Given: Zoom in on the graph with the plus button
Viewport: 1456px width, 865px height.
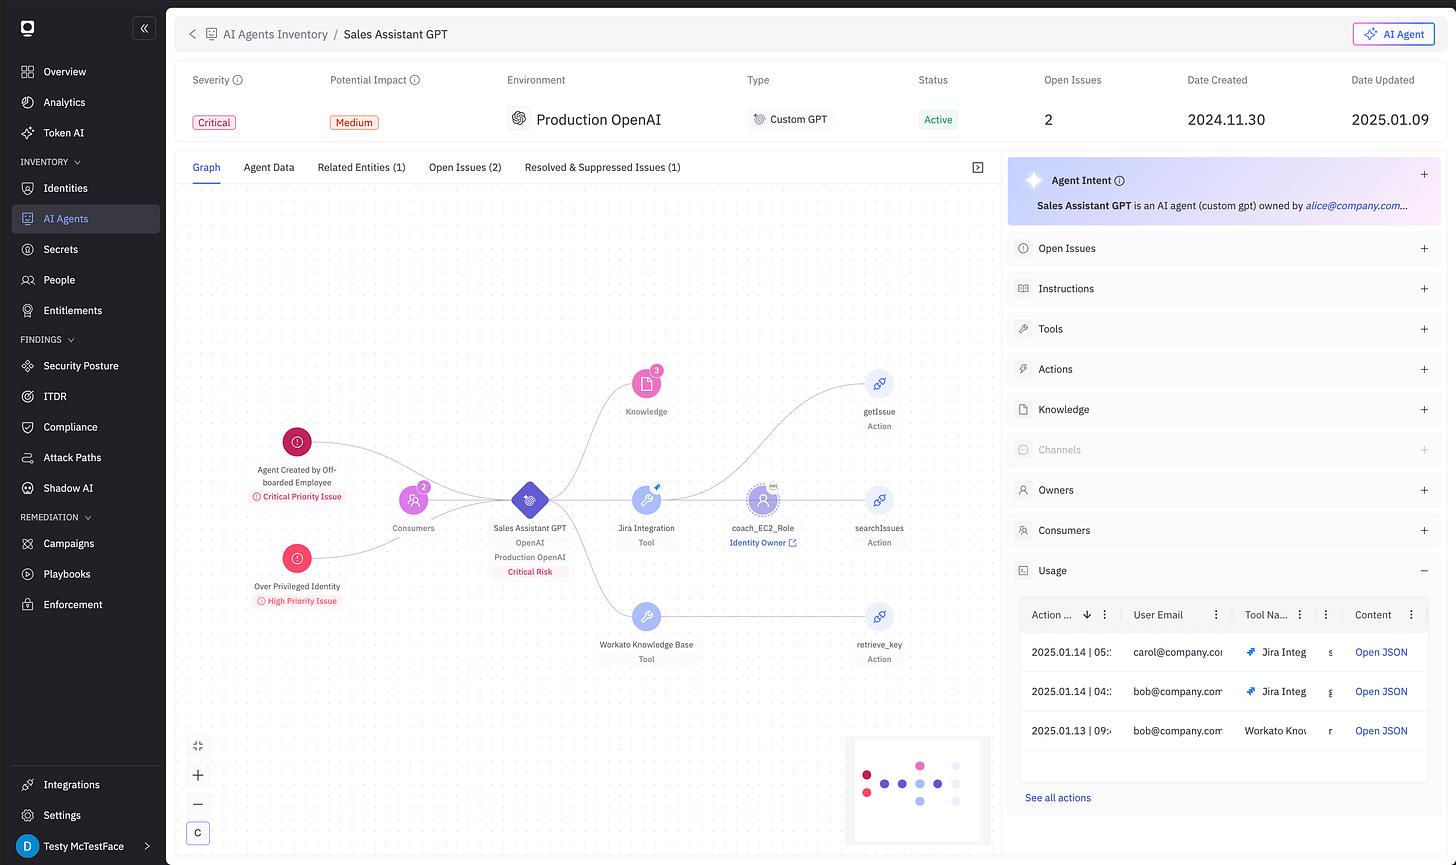Looking at the screenshot, I should (198, 775).
